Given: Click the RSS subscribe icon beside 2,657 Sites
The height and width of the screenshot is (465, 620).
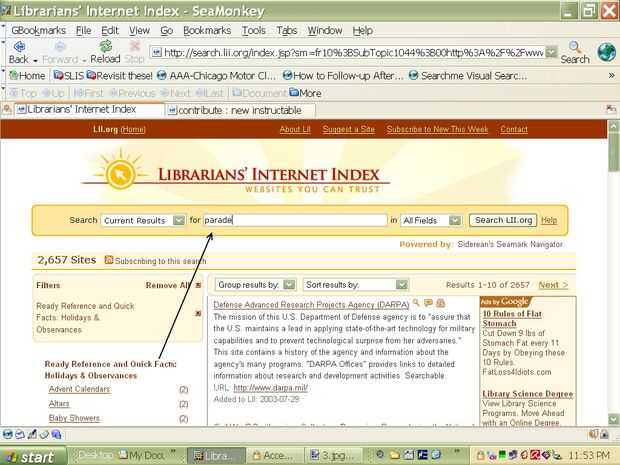Looking at the screenshot, I should pyautogui.click(x=109, y=260).
